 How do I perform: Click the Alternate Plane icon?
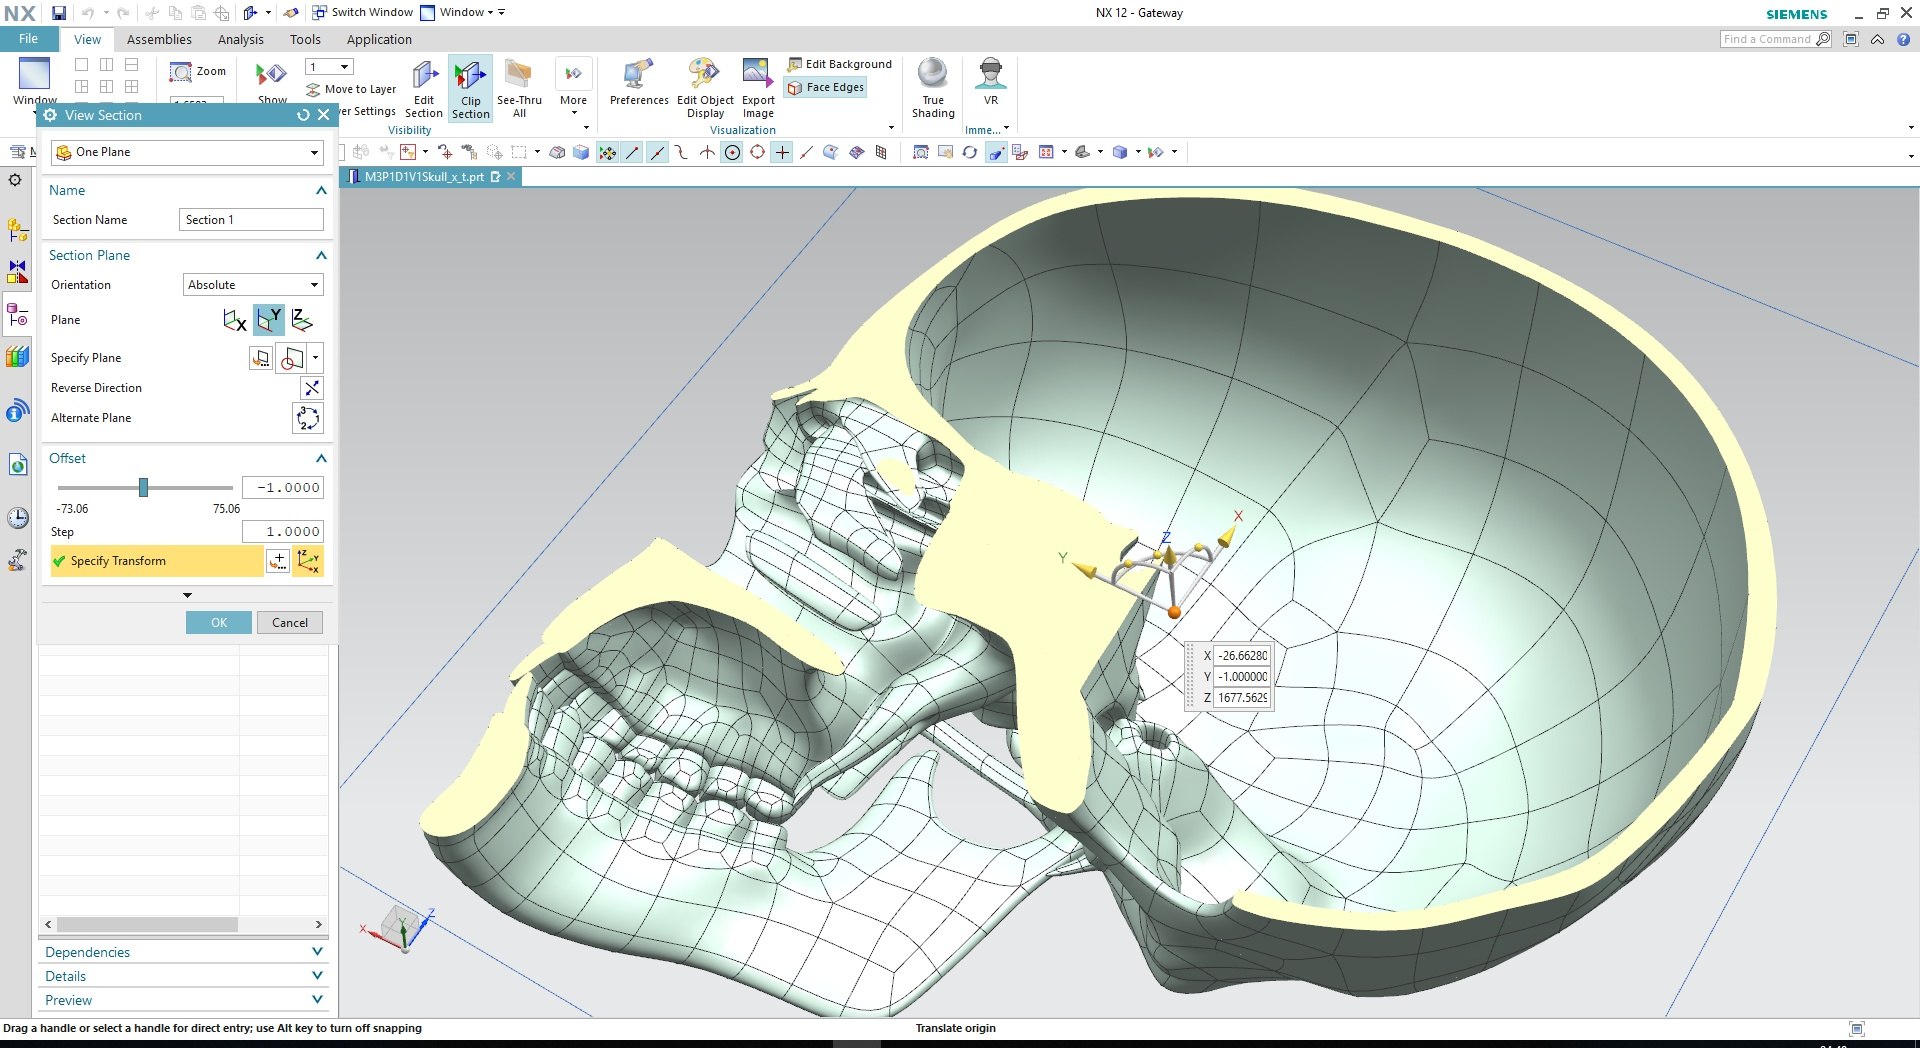[x=308, y=418]
